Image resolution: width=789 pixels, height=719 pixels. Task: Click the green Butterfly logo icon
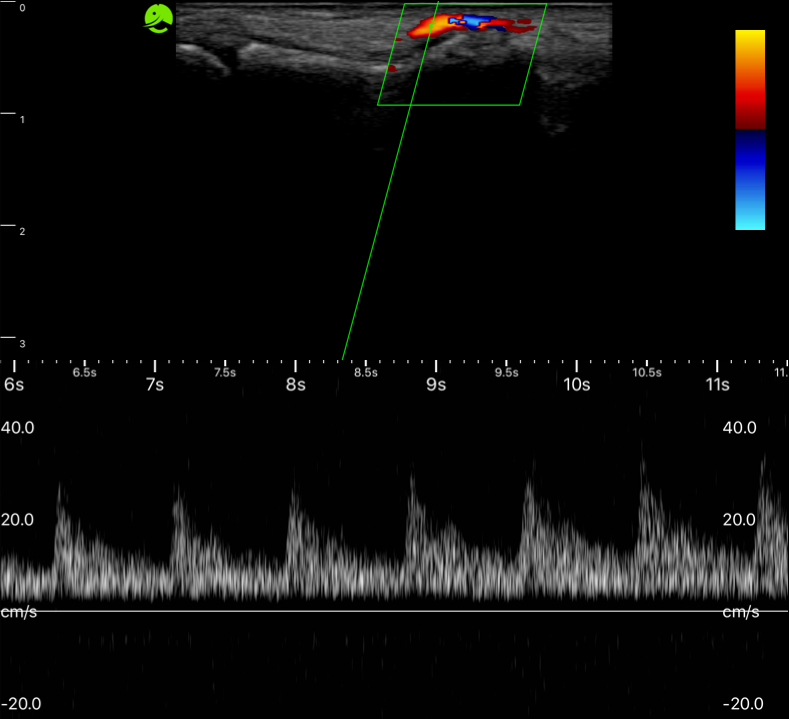[x=158, y=19]
